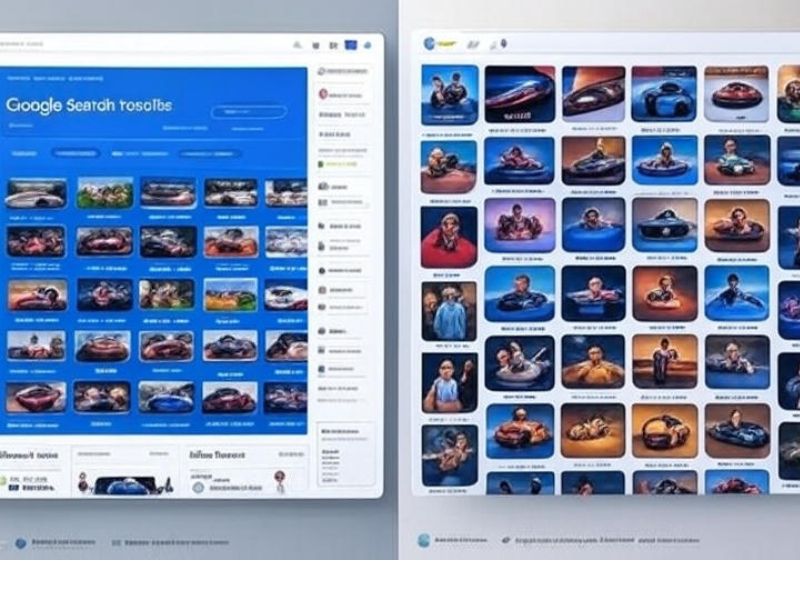Click the blue square icon in left window header
This screenshot has width=800, height=600.
click(350, 45)
